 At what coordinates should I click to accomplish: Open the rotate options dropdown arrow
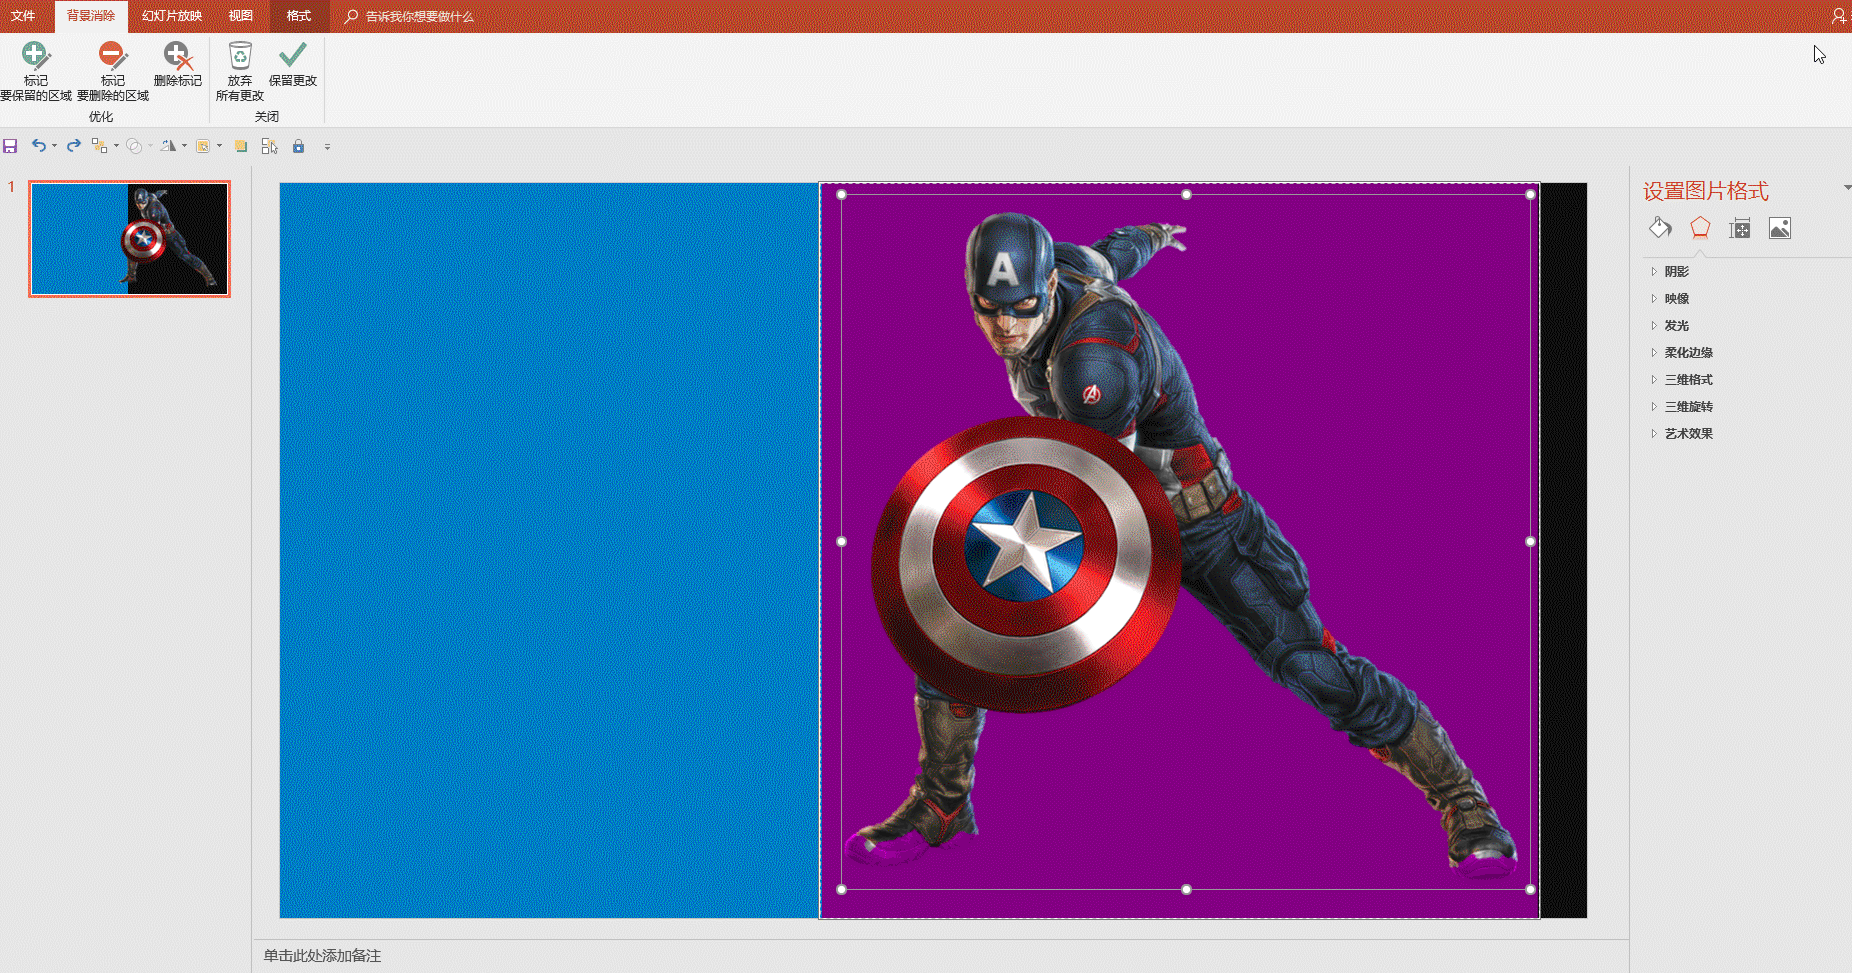tap(184, 146)
